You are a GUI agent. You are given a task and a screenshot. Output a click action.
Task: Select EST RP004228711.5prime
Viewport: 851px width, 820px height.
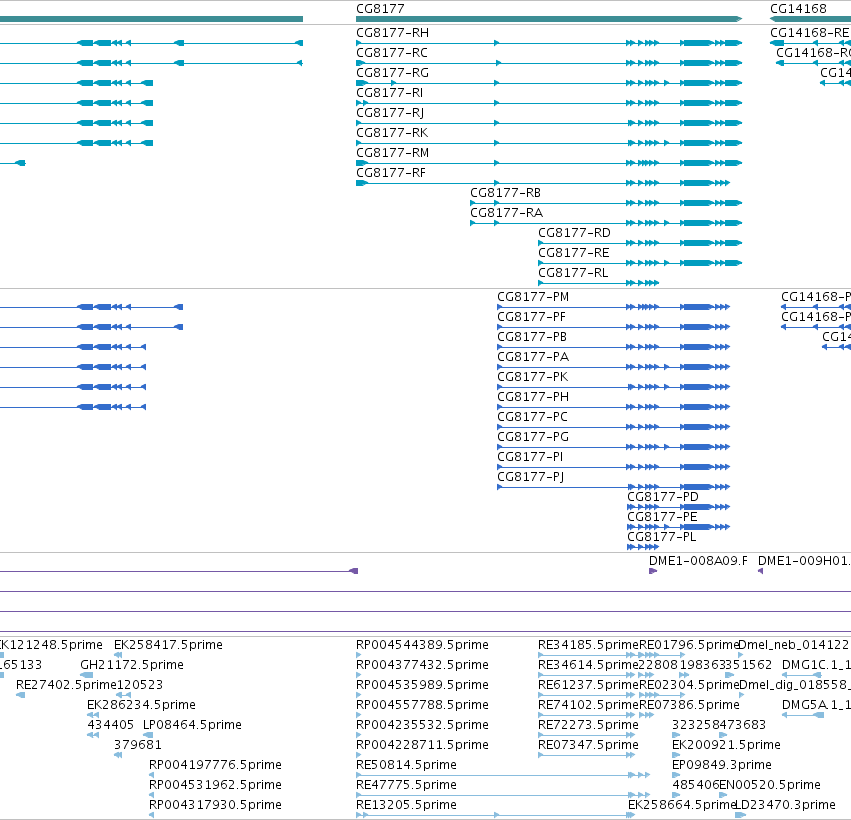[x=422, y=745]
